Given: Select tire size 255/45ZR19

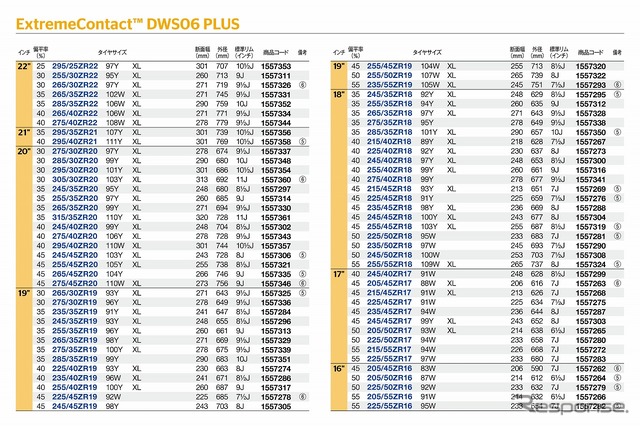Looking at the screenshot, I should (x=390, y=66).
